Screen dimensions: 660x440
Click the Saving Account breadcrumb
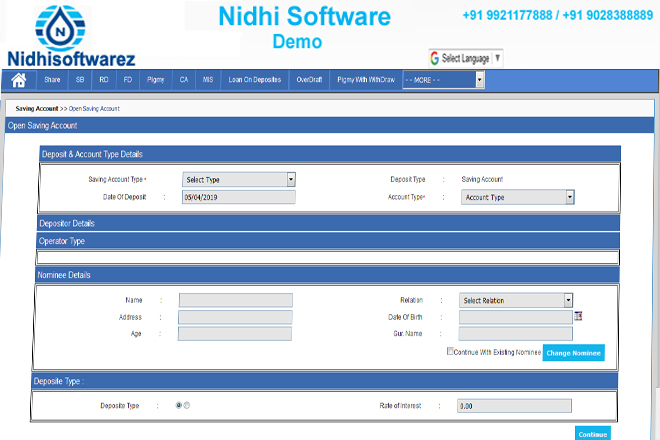click(x=37, y=109)
